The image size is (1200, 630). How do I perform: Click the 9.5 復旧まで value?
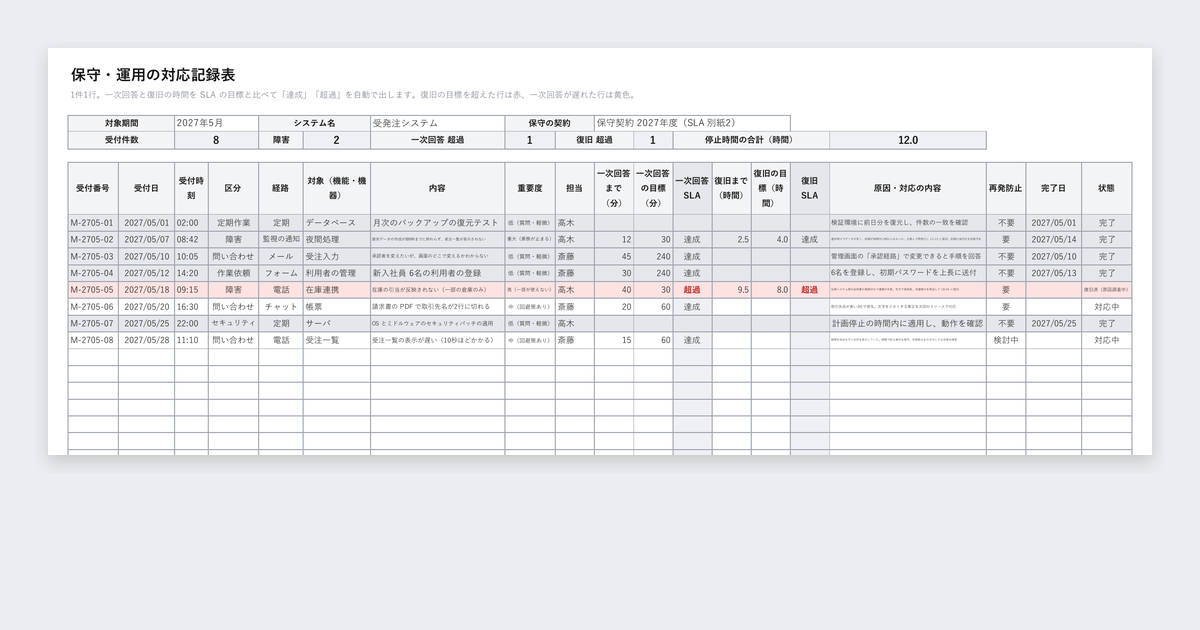coord(732,290)
